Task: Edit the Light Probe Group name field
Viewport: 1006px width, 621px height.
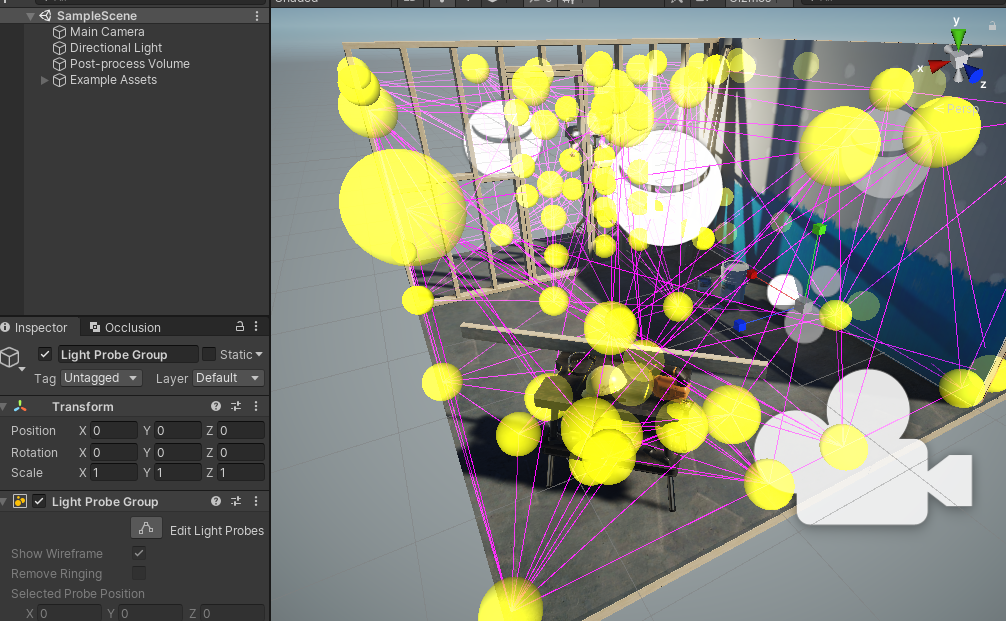Action: [128, 354]
